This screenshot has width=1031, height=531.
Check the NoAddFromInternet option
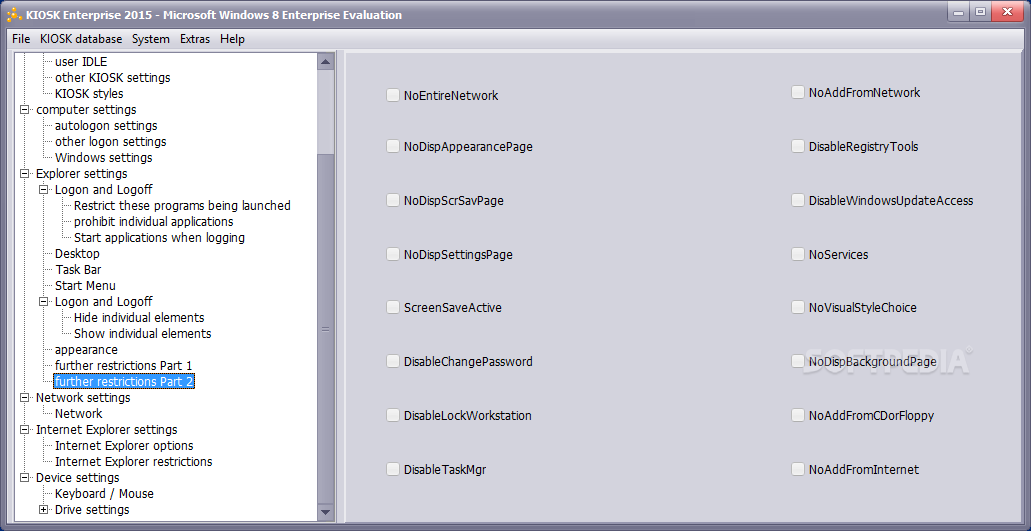(798, 469)
